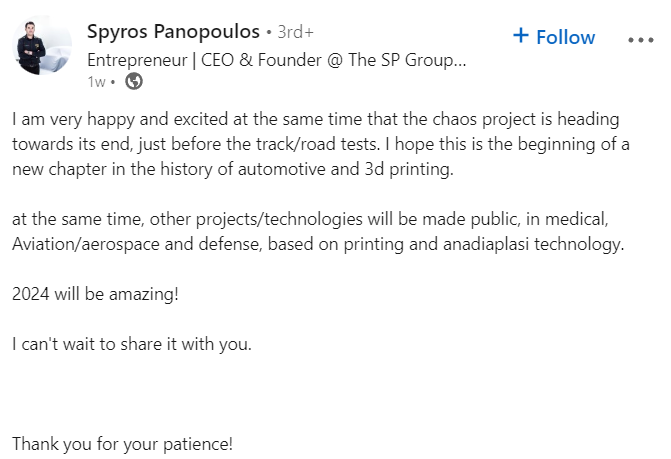Click the Spyros Panopoulos name link

[173, 32]
